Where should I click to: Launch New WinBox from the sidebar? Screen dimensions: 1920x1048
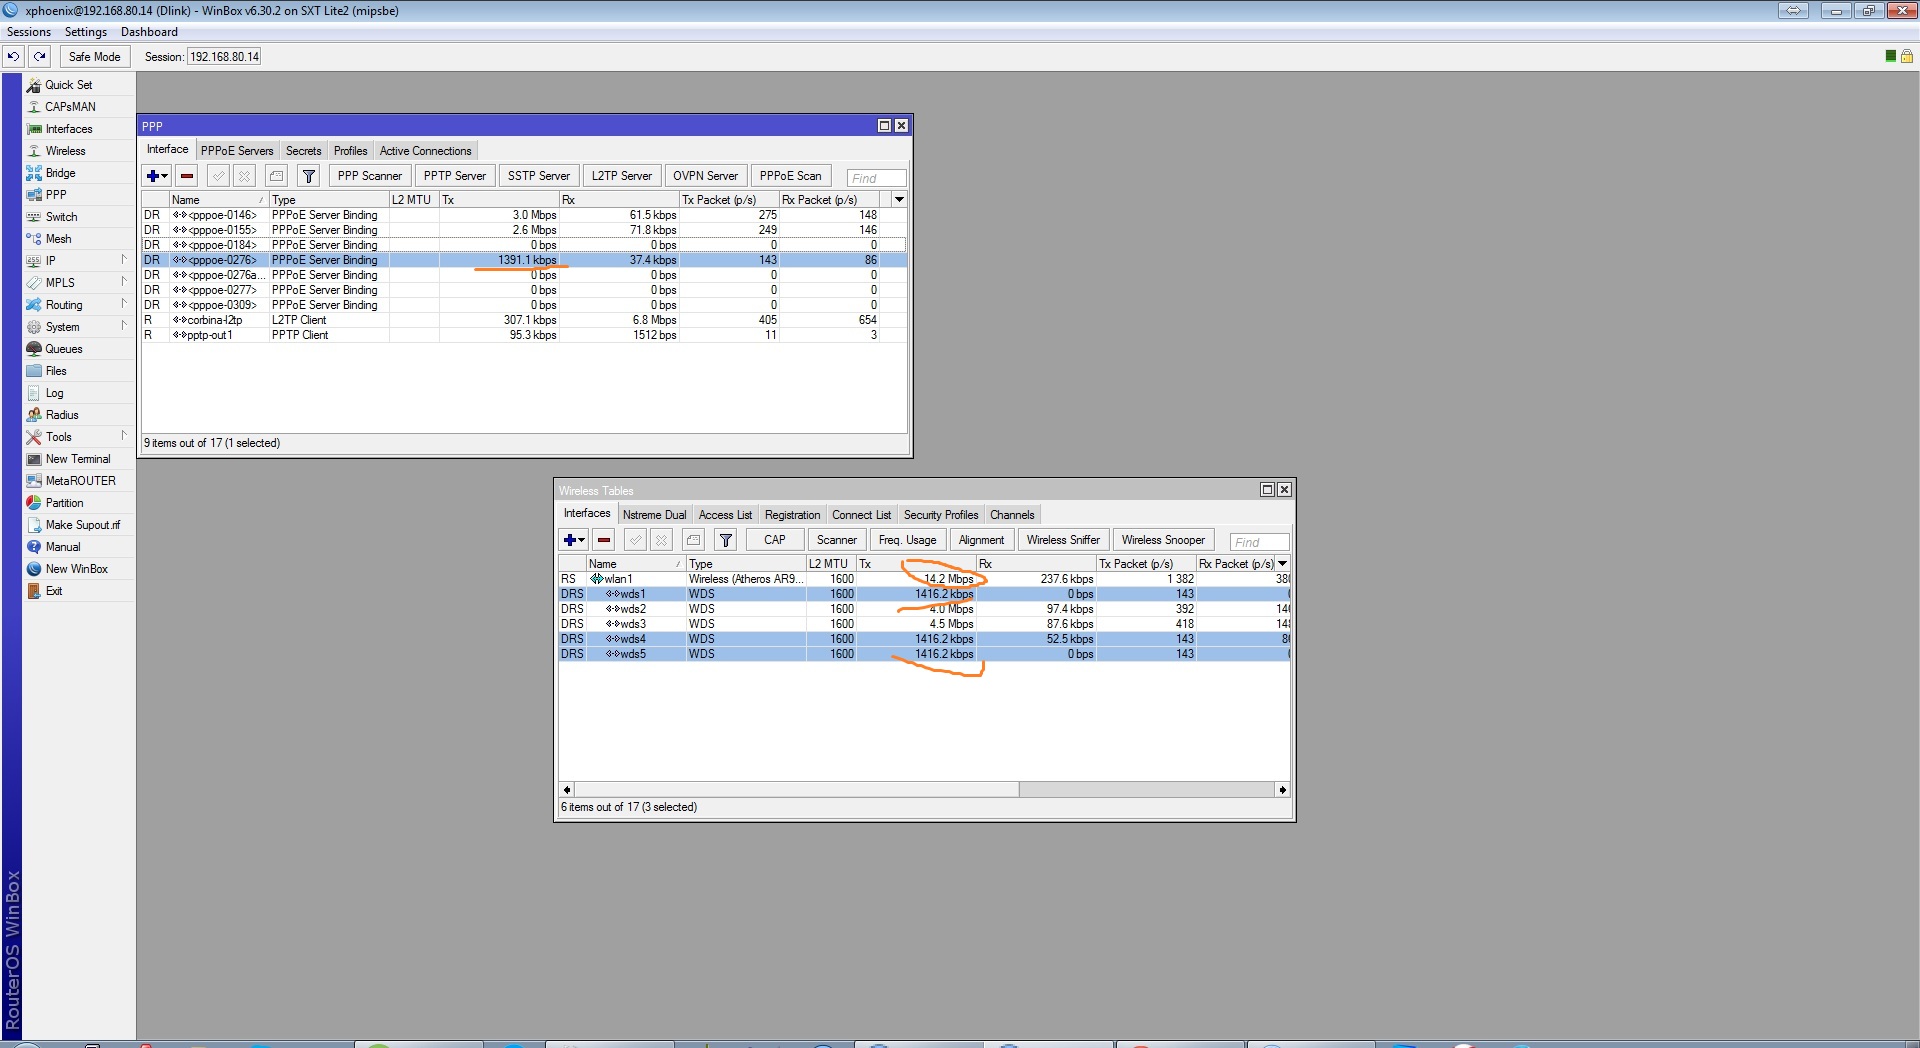click(x=77, y=569)
